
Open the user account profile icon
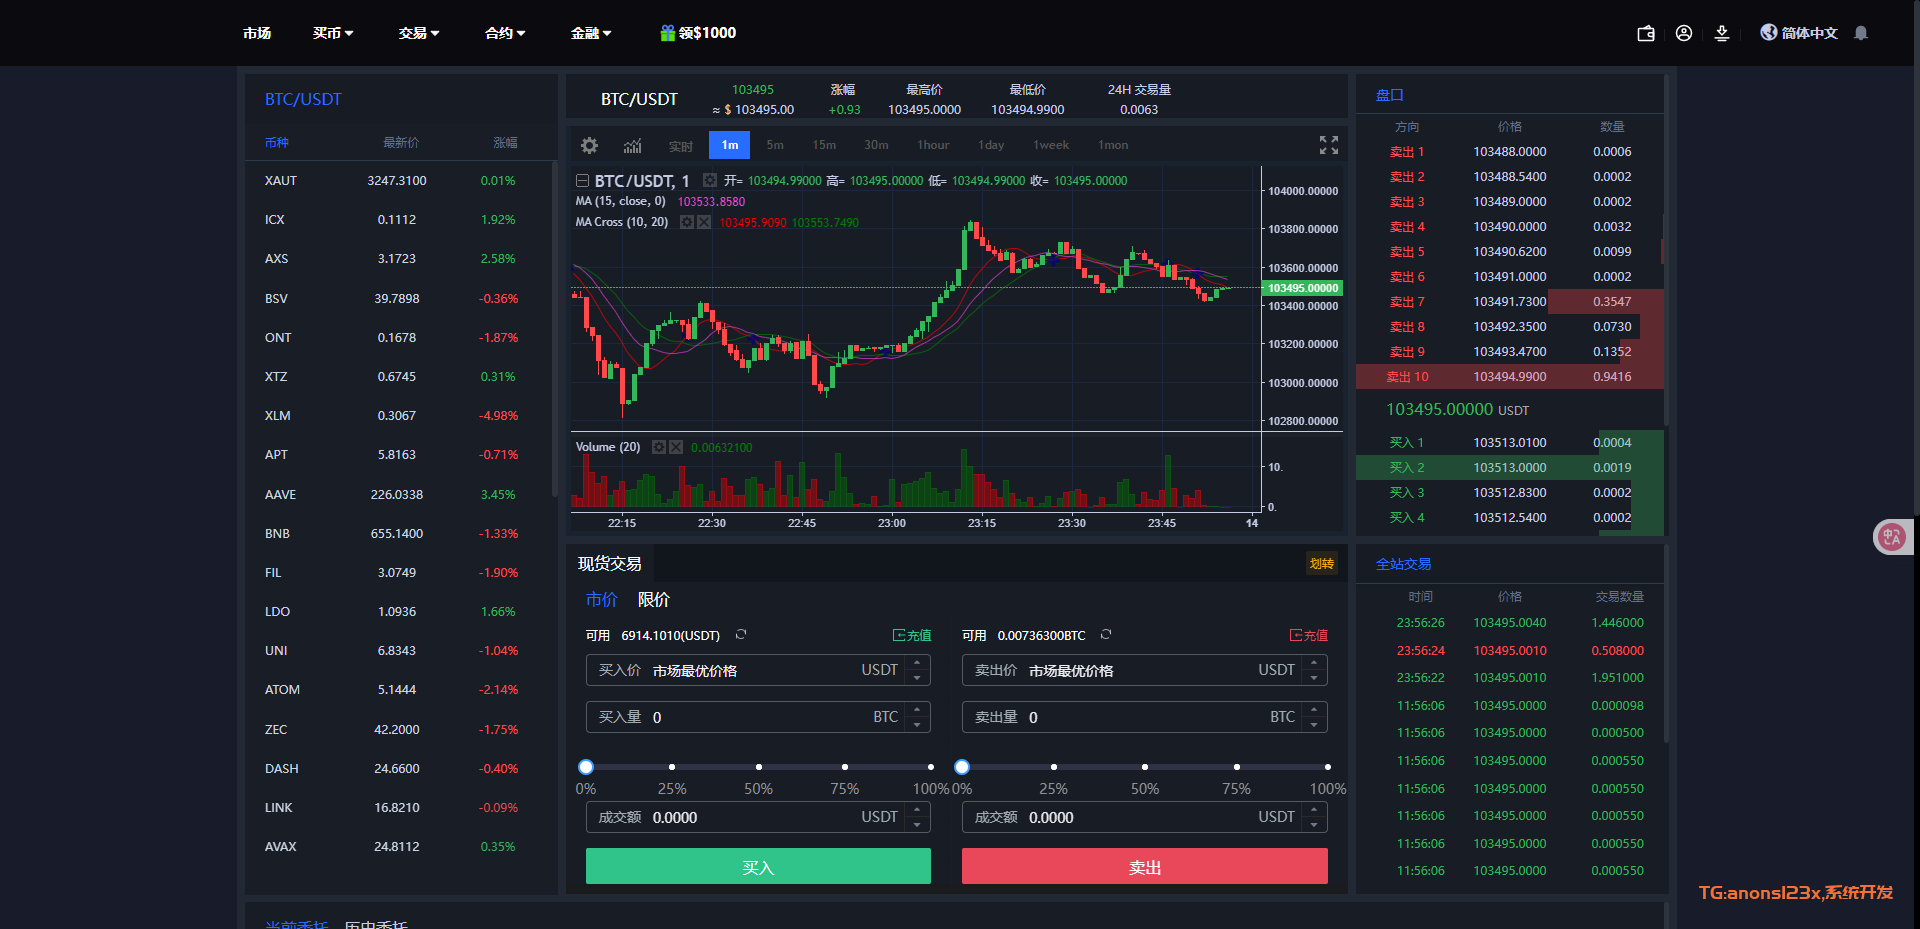coord(1684,33)
